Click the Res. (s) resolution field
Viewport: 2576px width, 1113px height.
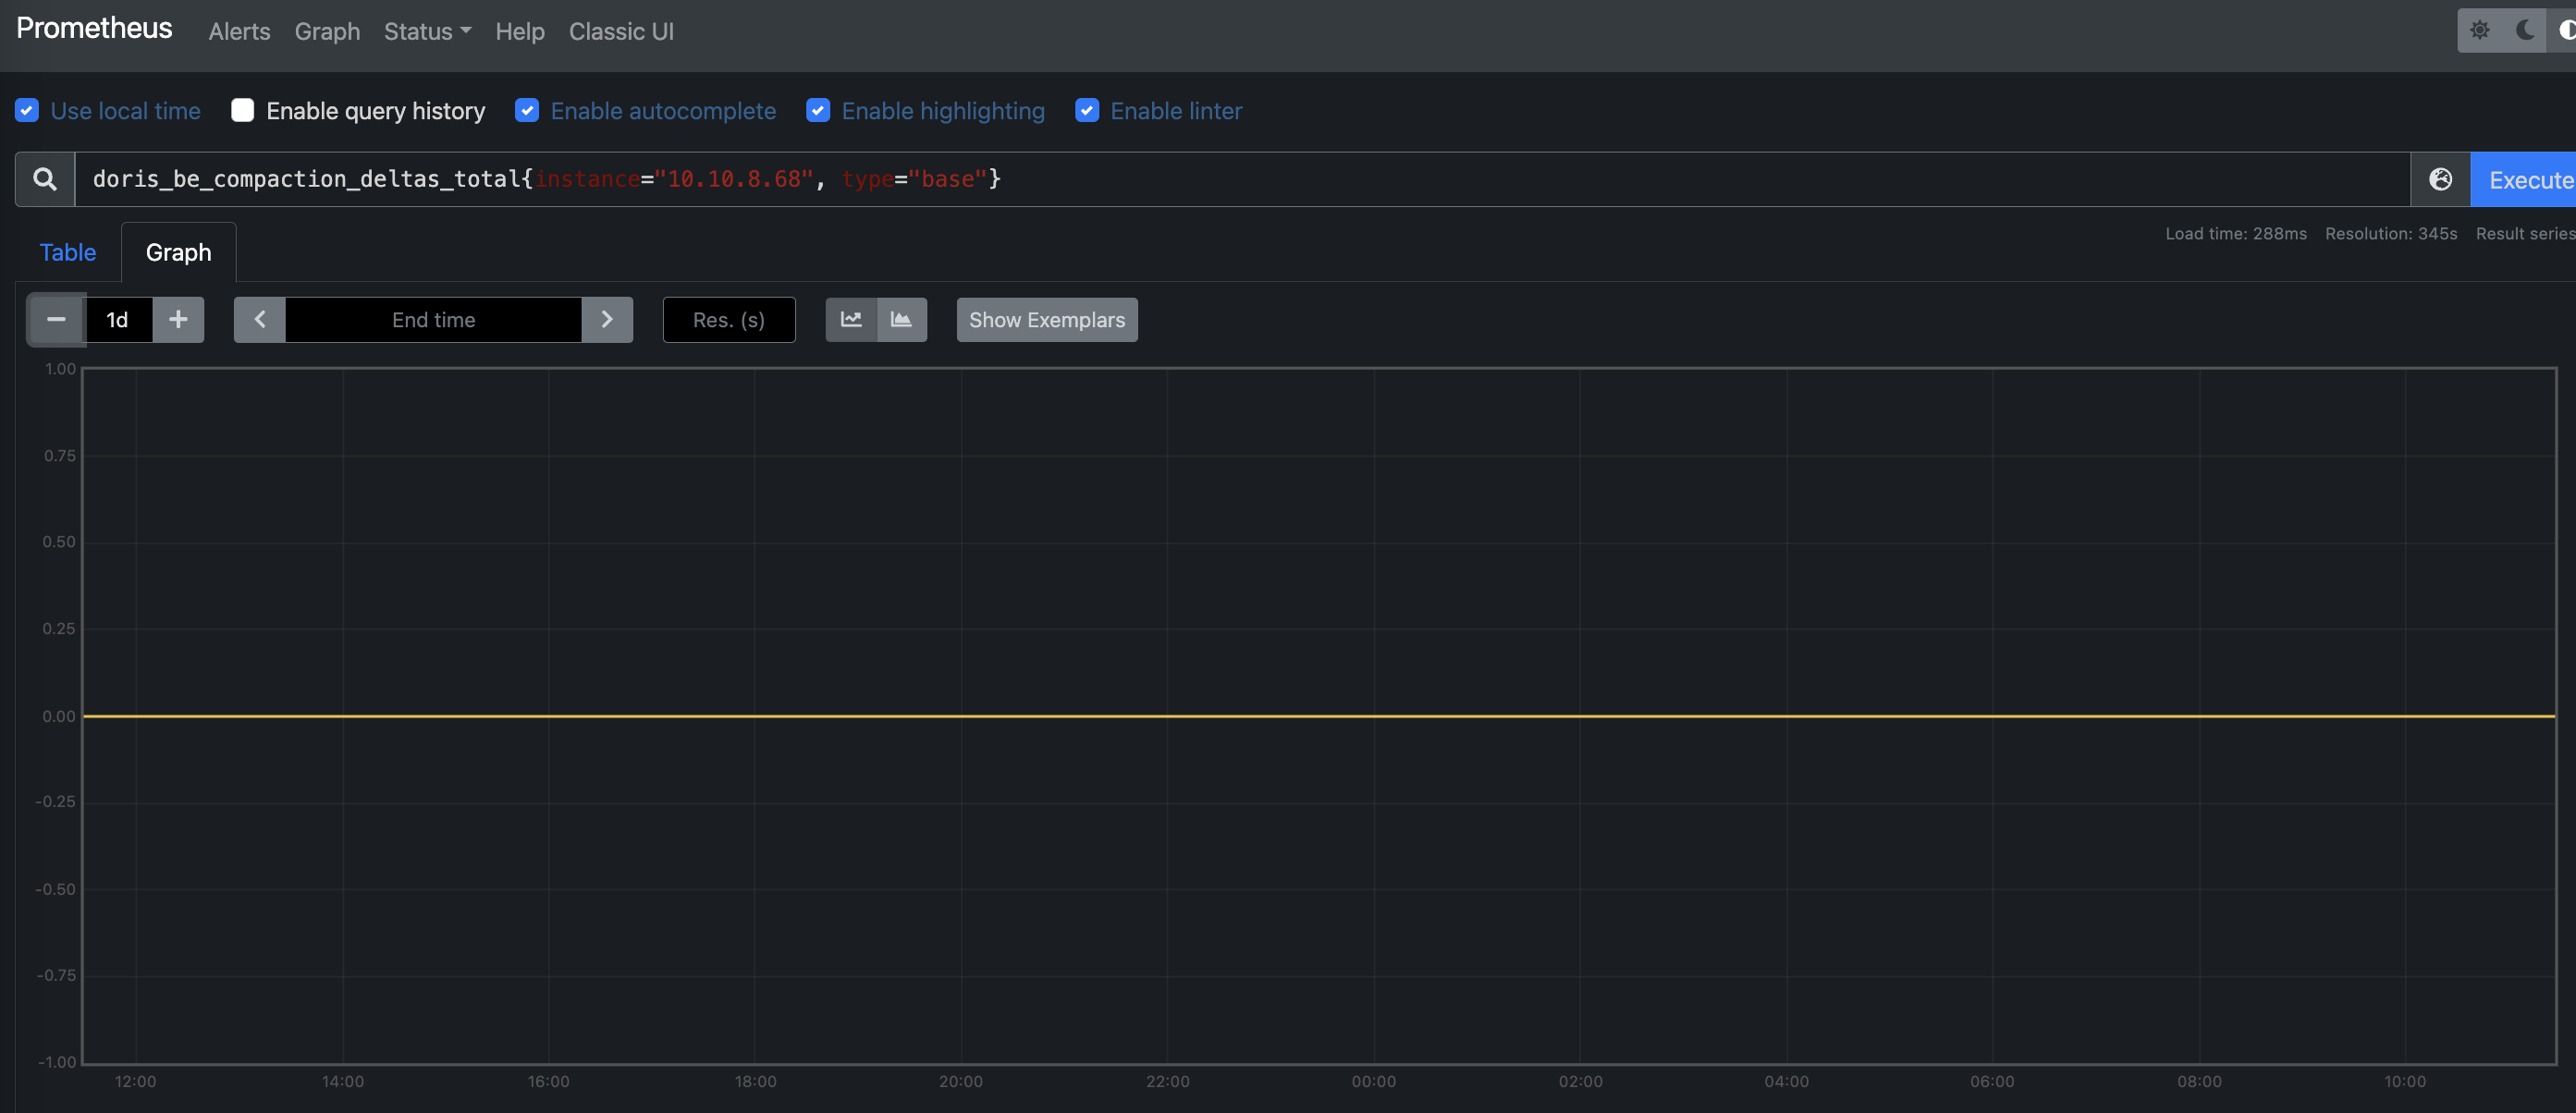tap(729, 320)
